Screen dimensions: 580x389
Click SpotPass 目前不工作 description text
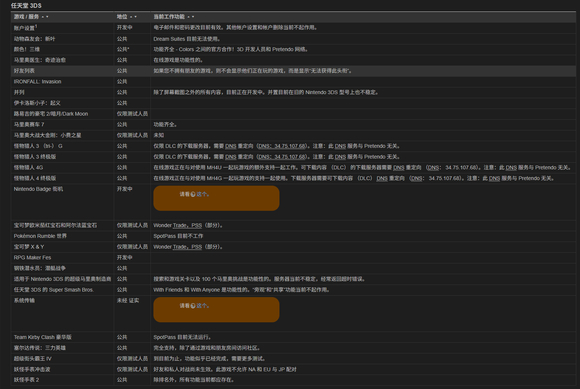178,236
